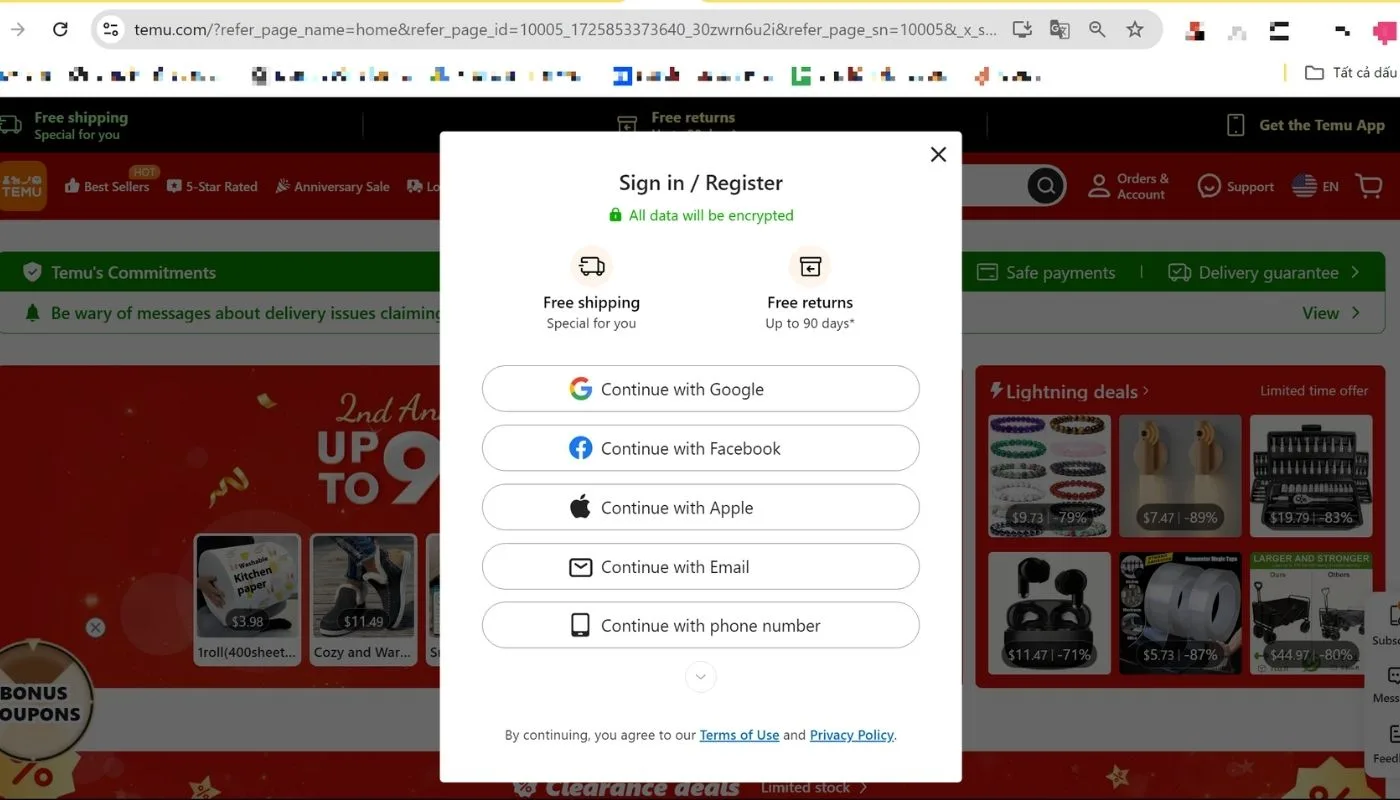Focus the browser address bar URL
The height and width of the screenshot is (800, 1400).
click(x=565, y=30)
